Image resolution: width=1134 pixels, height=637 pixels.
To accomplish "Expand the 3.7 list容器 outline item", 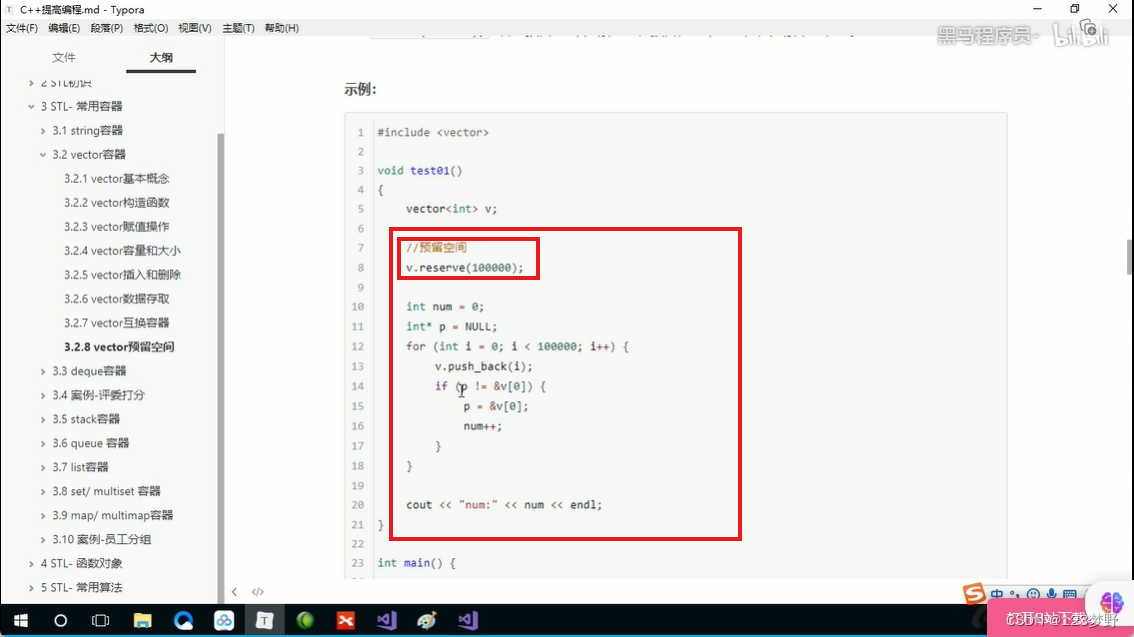I will point(43,467).
